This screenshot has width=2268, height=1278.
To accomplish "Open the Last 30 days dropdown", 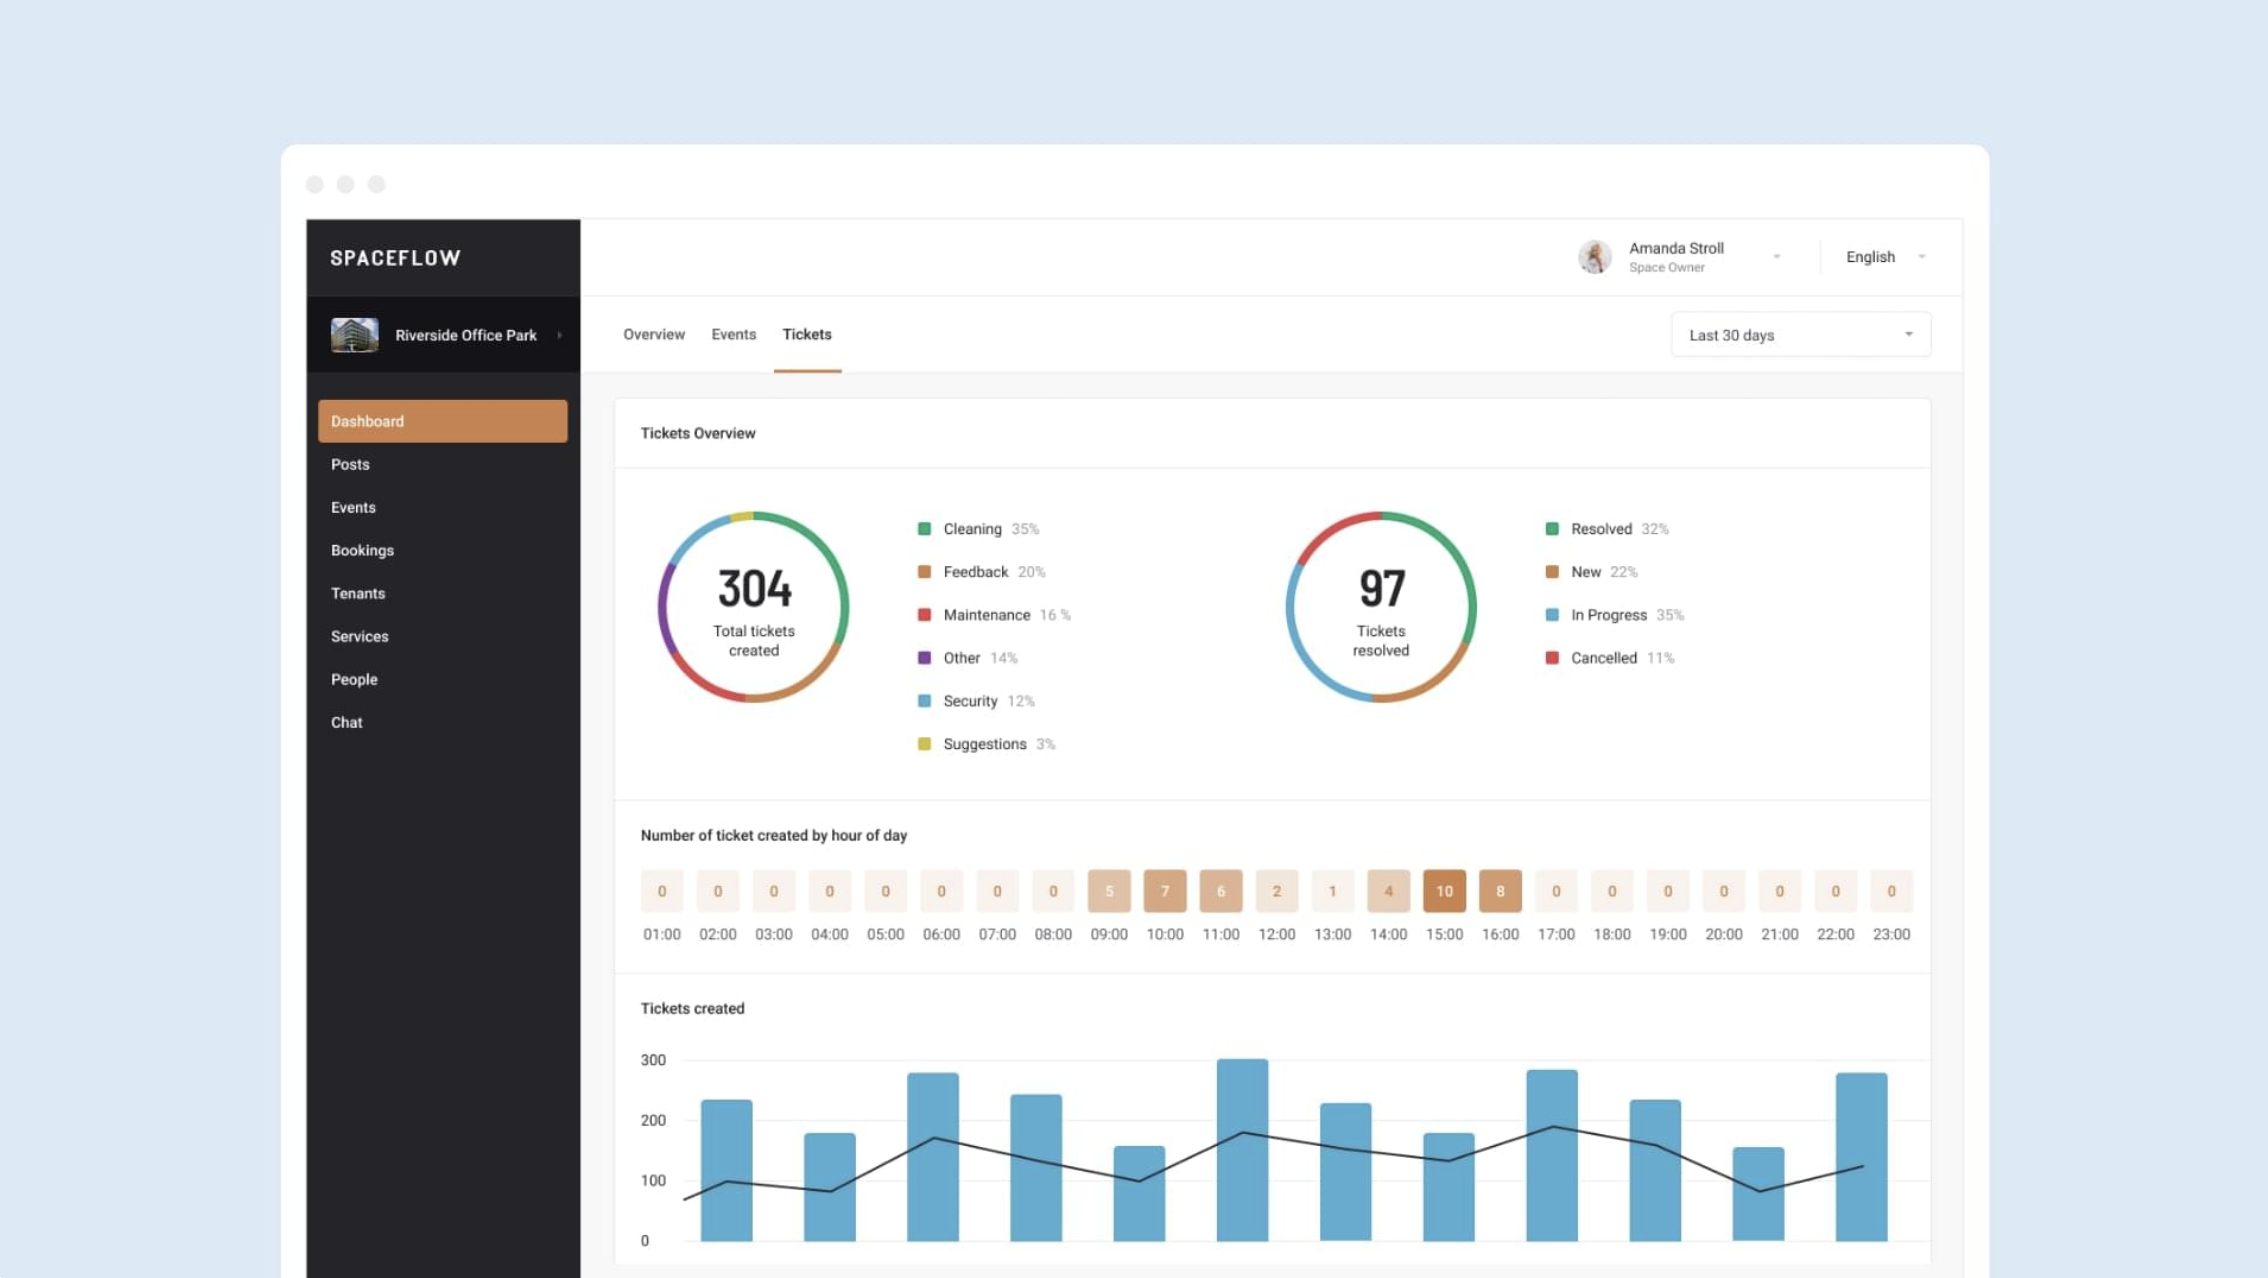I will (x=1800, y=335).
